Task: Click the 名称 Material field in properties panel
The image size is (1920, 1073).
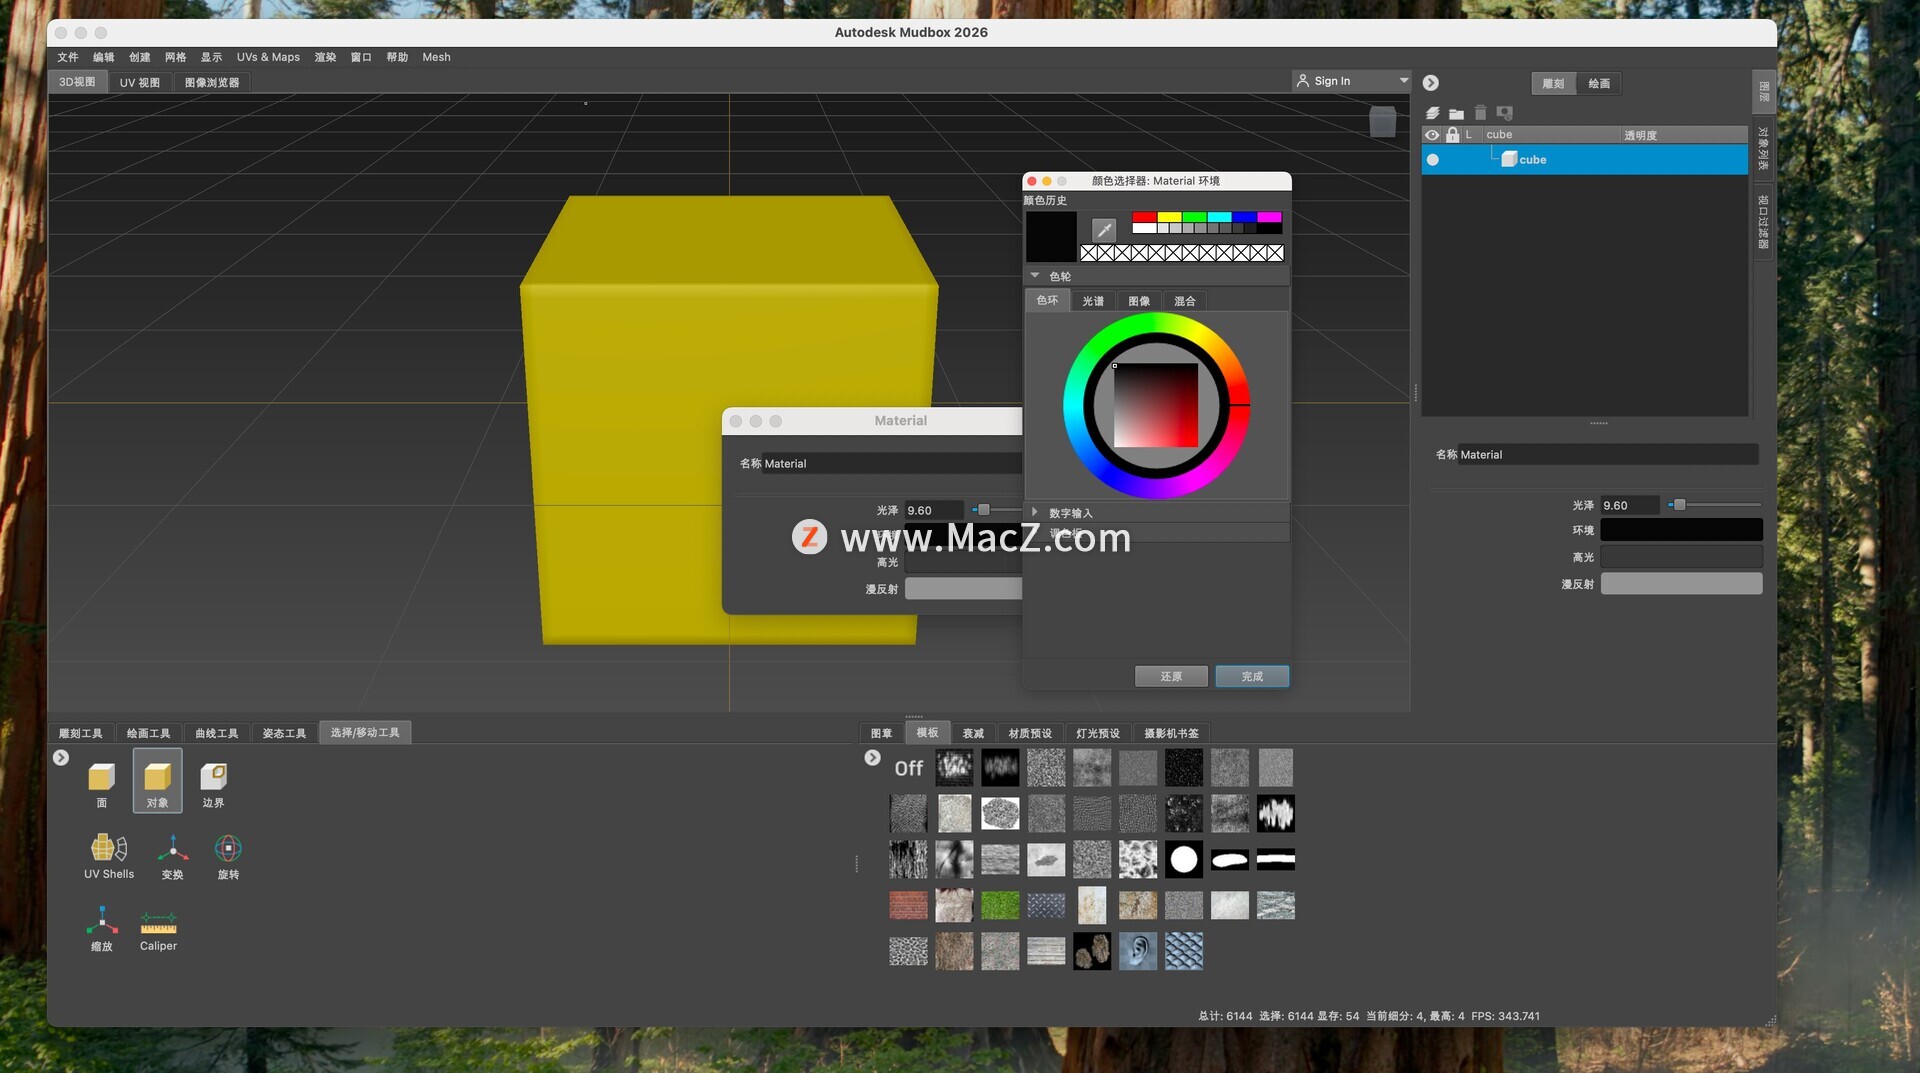Action: (x=1607, y=454)
